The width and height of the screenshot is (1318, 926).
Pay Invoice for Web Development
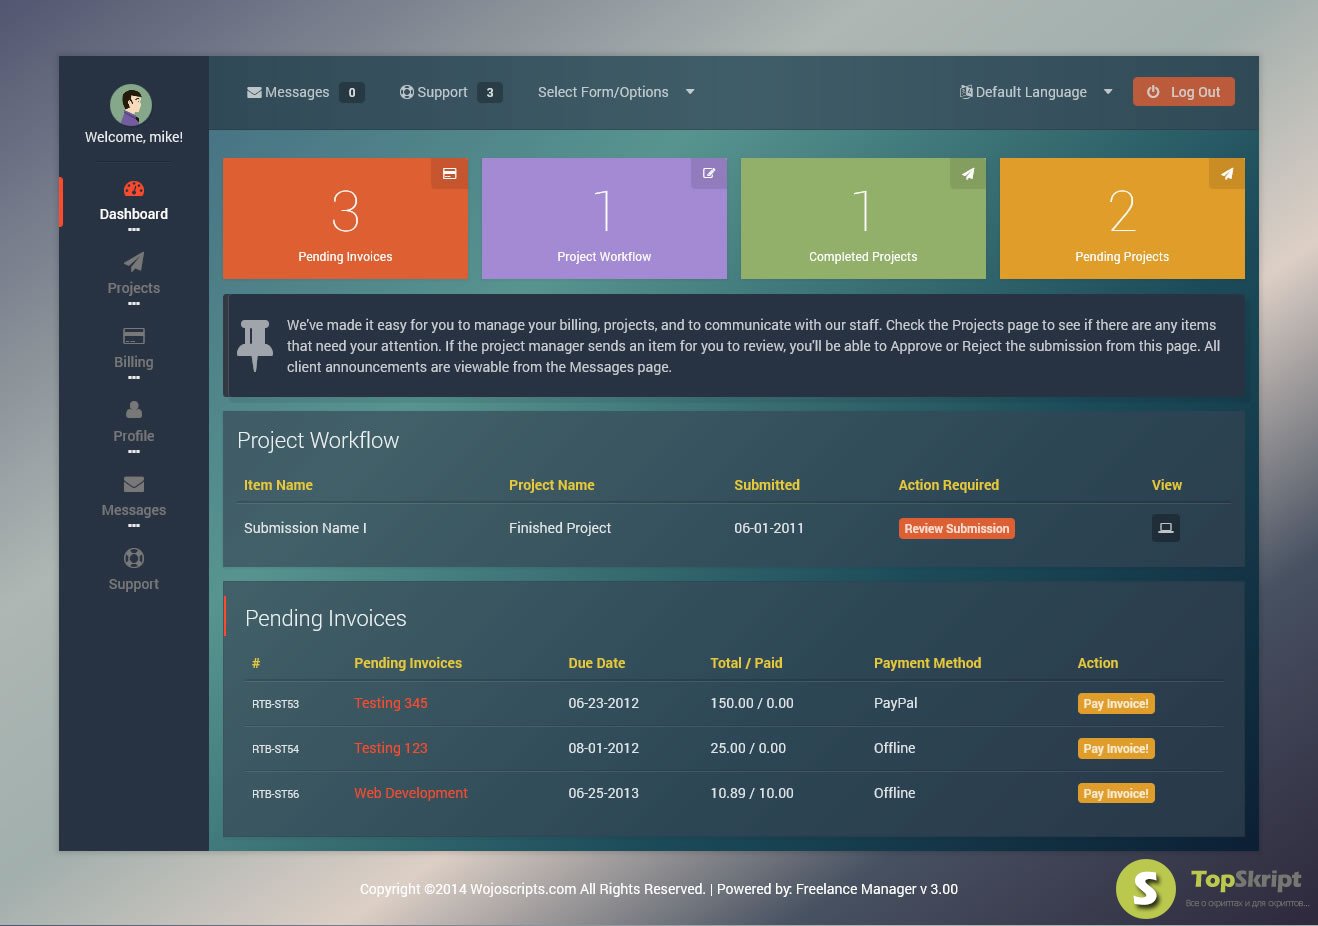pyautogui.click(x=1116, y=794)
